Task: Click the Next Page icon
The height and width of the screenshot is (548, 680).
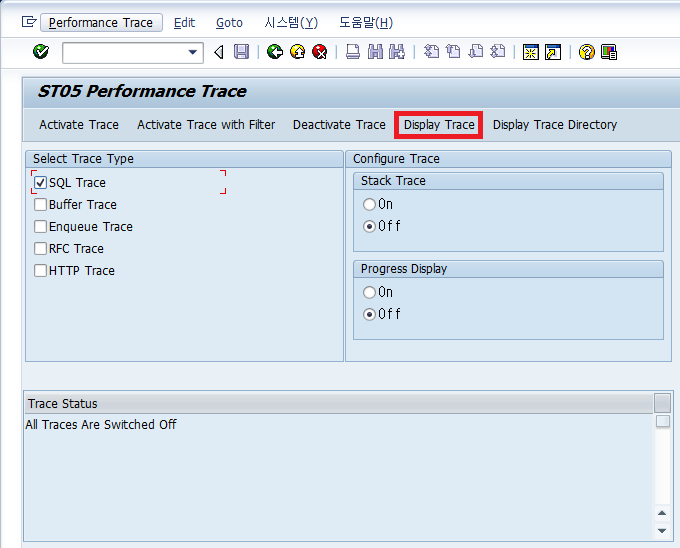Action: pyautogui.click(x=476, y=52)
